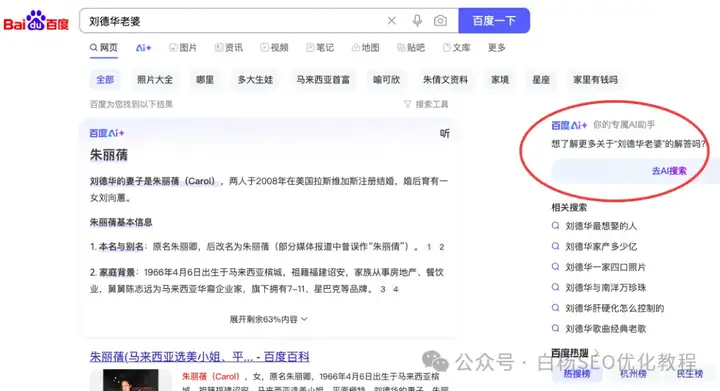
Task: Start voice search with microphone icon
Action: point(417,21)
